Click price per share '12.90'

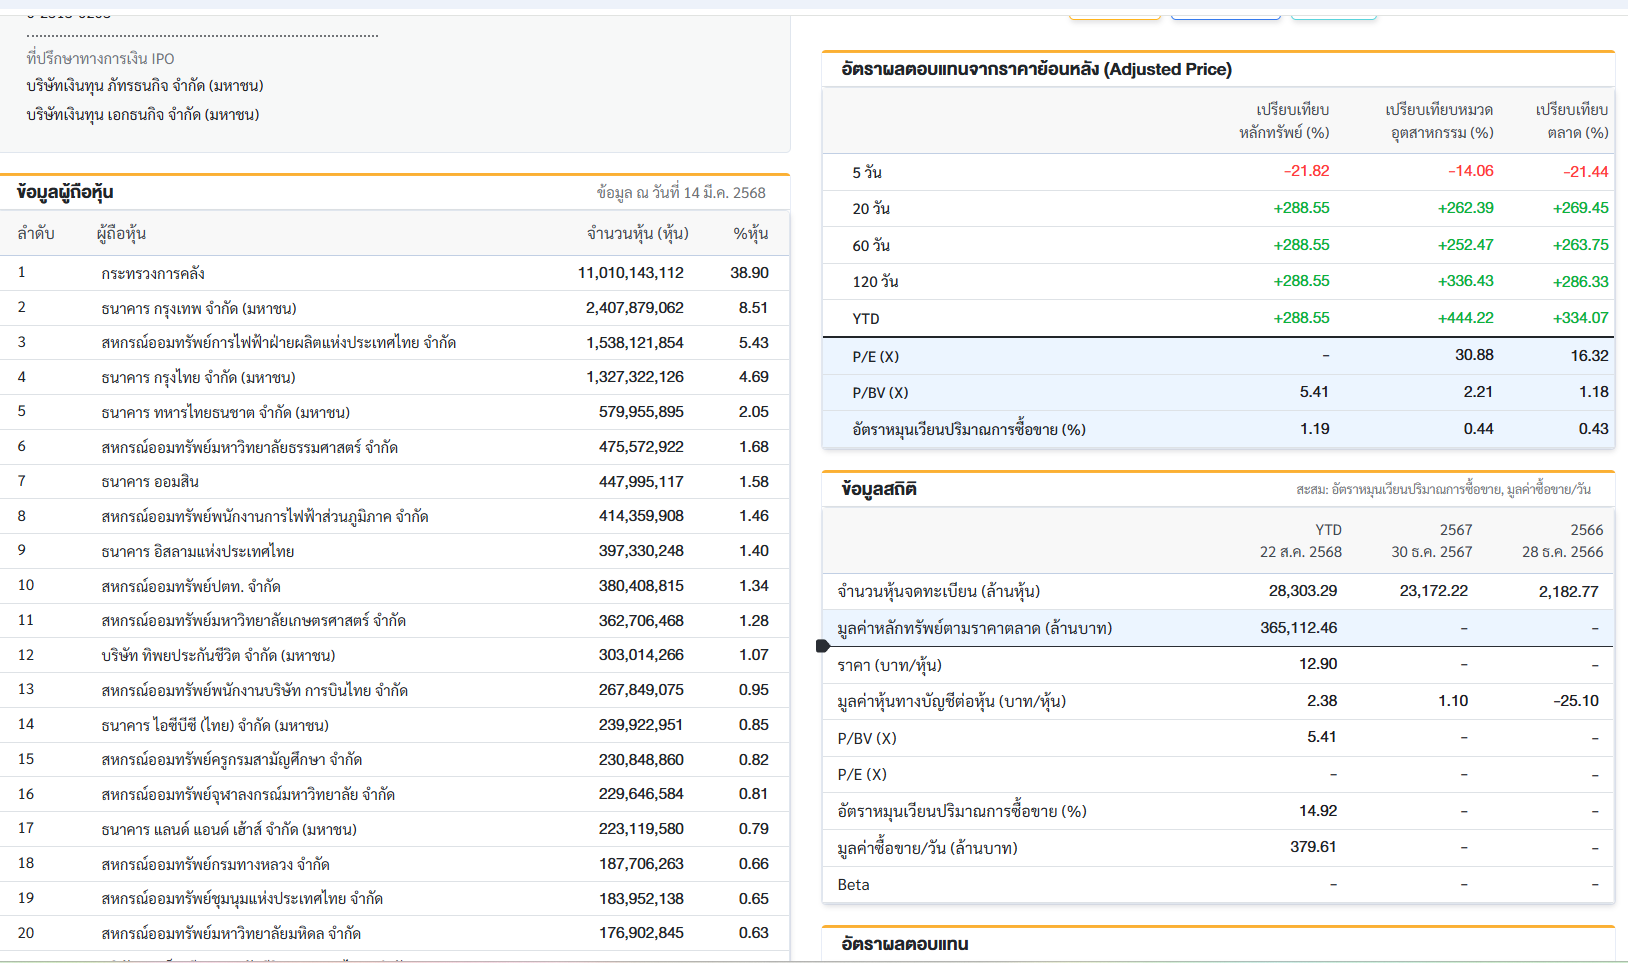(1318, 664)
